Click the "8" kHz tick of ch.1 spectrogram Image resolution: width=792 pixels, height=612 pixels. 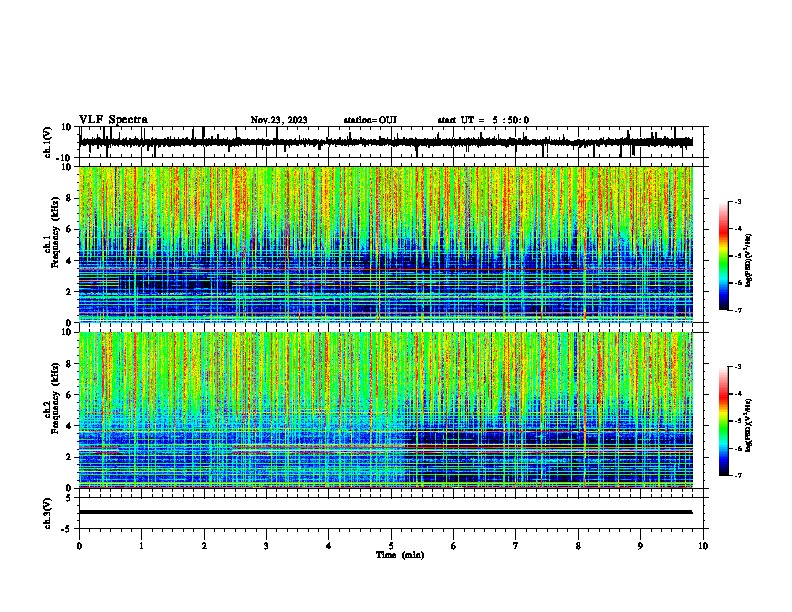click(x=70, y=198)
